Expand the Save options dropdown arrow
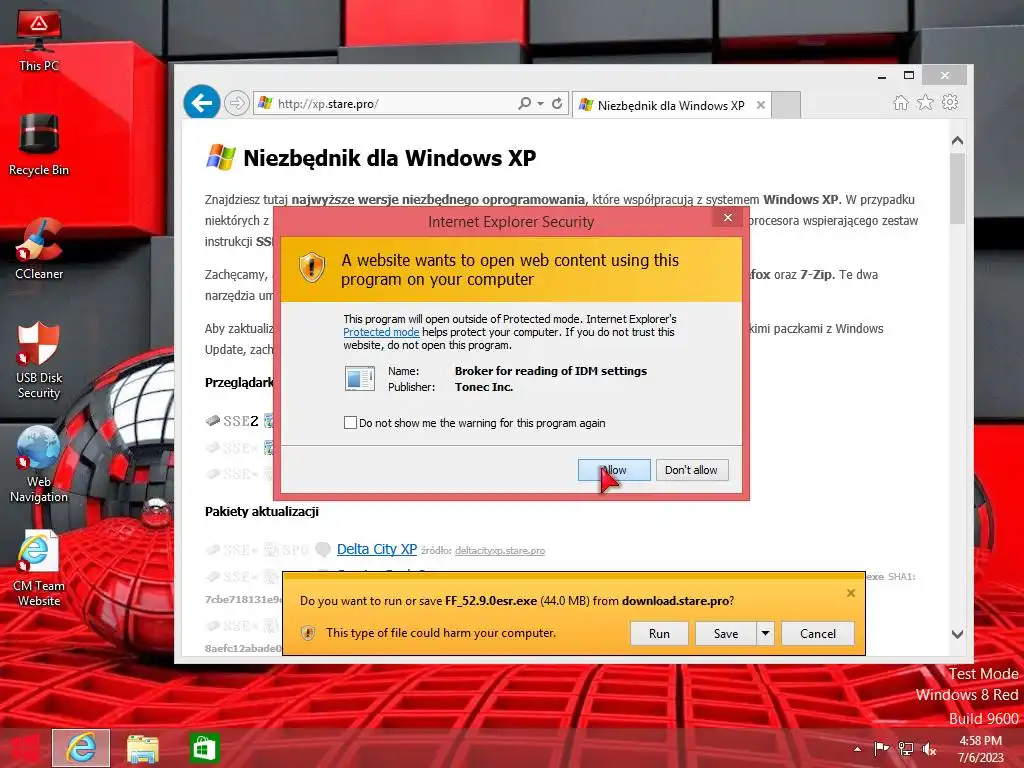Viewport: 1024px width, 768px height. pos(765,633)
